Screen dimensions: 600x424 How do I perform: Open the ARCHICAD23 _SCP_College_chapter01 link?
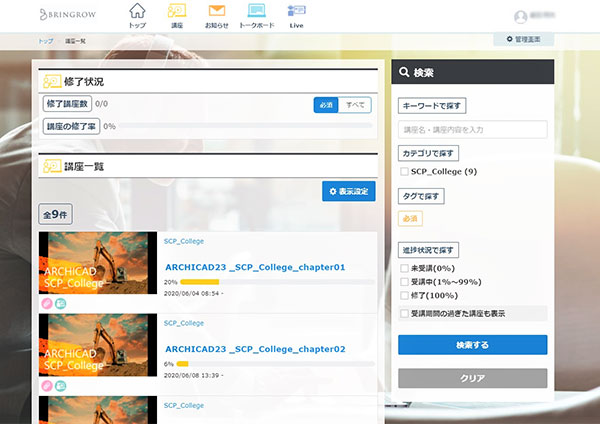click(255, 268)
